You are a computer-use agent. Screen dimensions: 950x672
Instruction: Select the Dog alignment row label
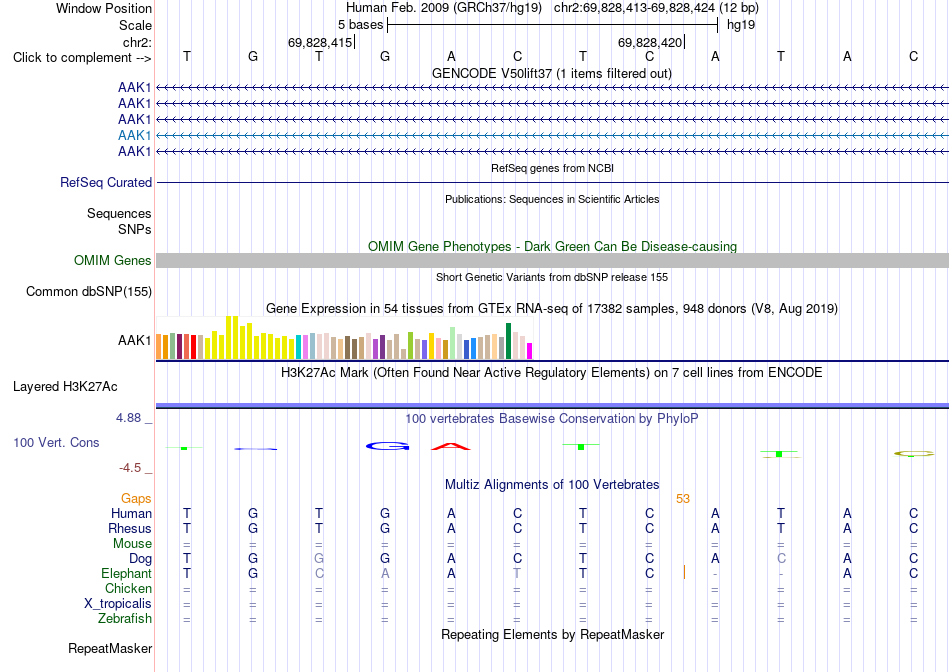pyautogui.click(x=140, y=558)
